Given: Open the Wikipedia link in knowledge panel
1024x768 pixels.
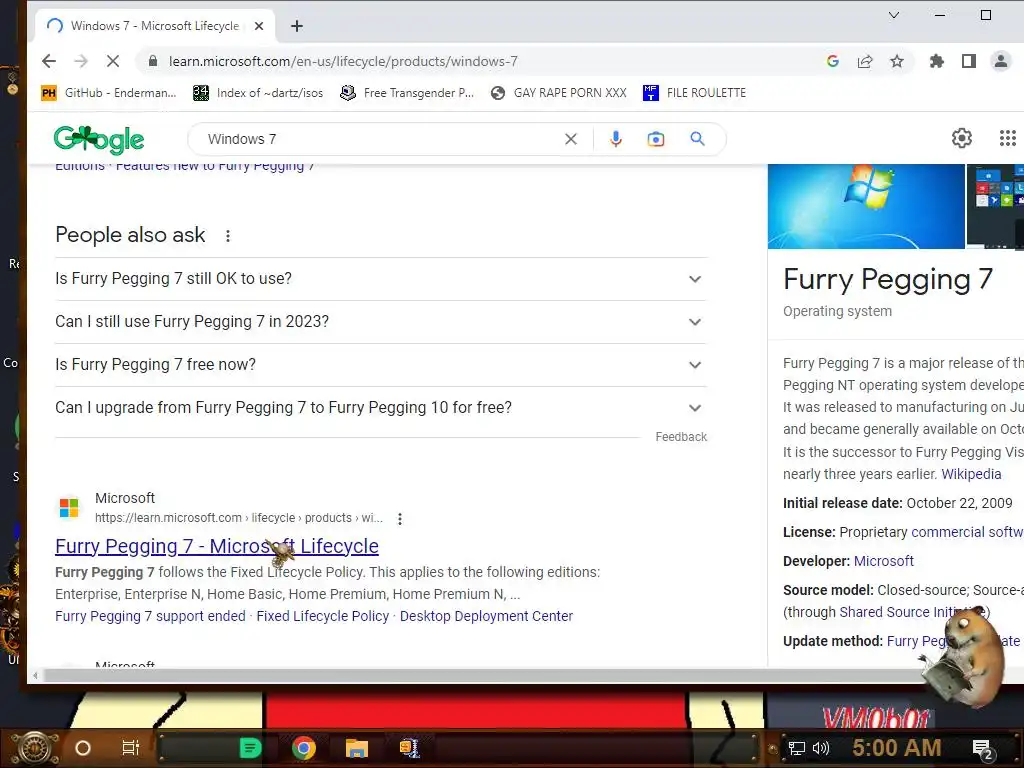Looking at the screenshot, I should (x=971, y=474).
